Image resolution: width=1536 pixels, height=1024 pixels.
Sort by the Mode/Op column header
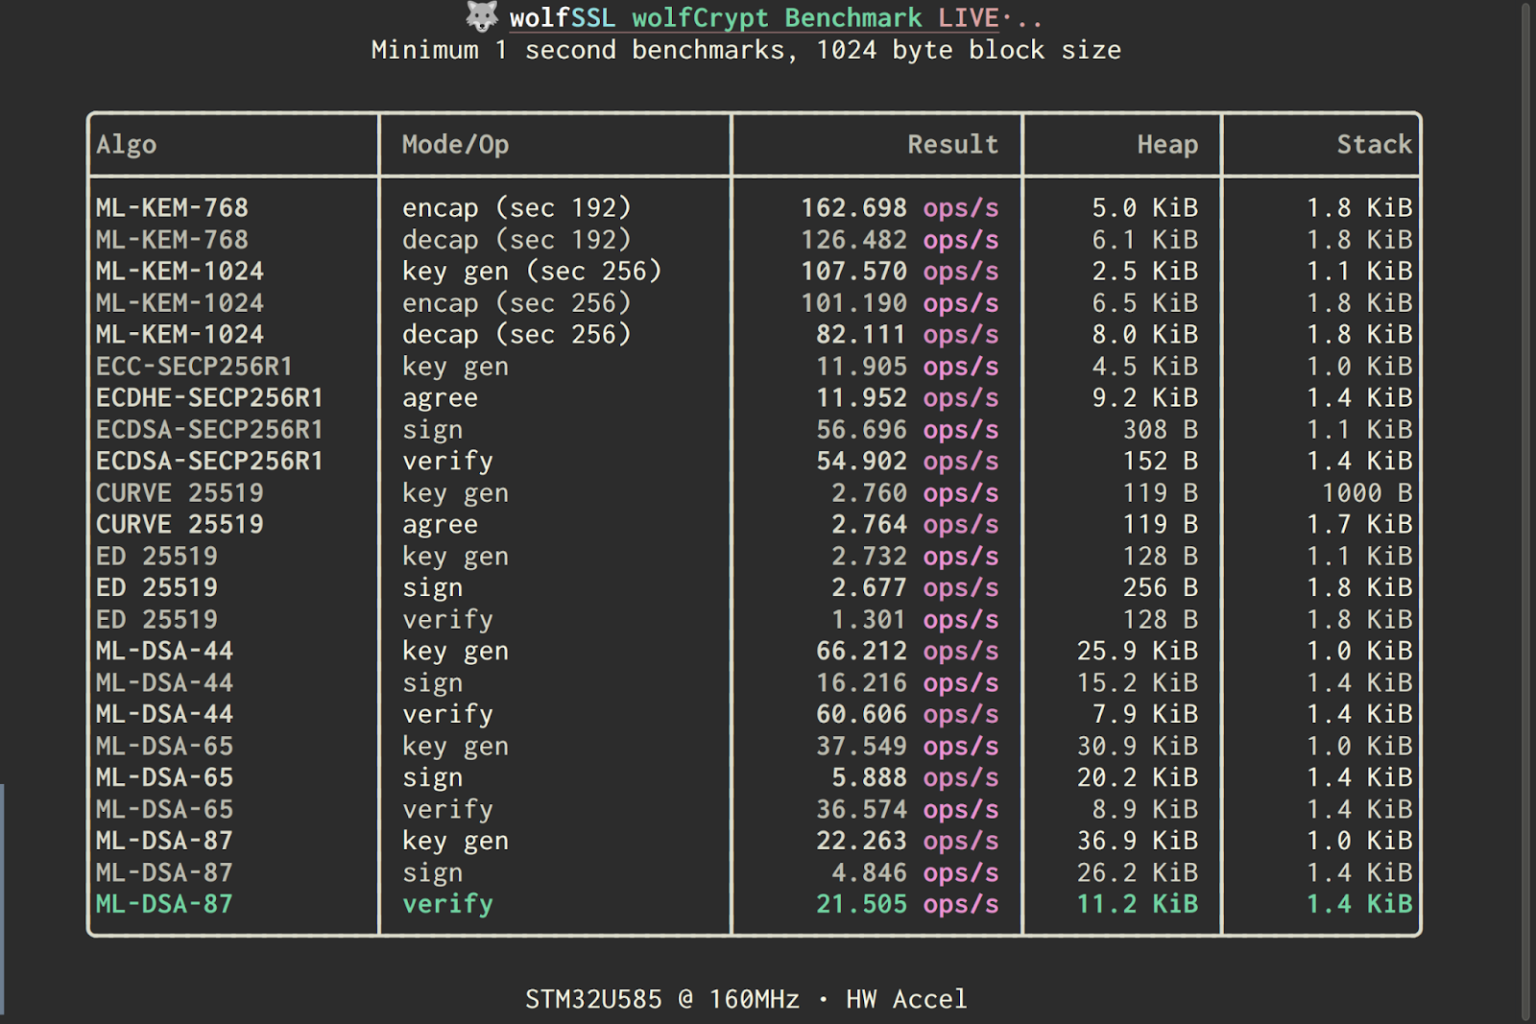click(455, 144)
